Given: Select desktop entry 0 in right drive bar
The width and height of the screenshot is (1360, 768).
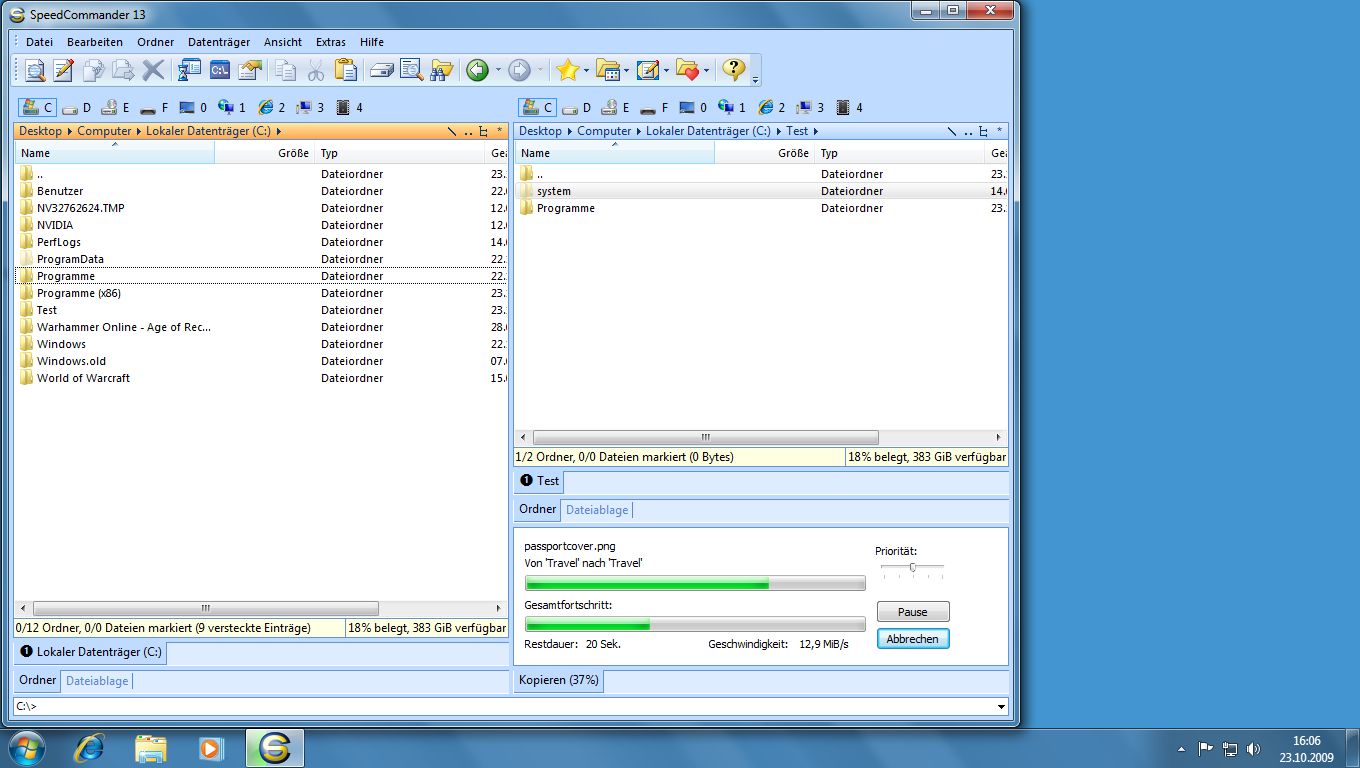Looking at the screenshot, I should tap(694, 107).
